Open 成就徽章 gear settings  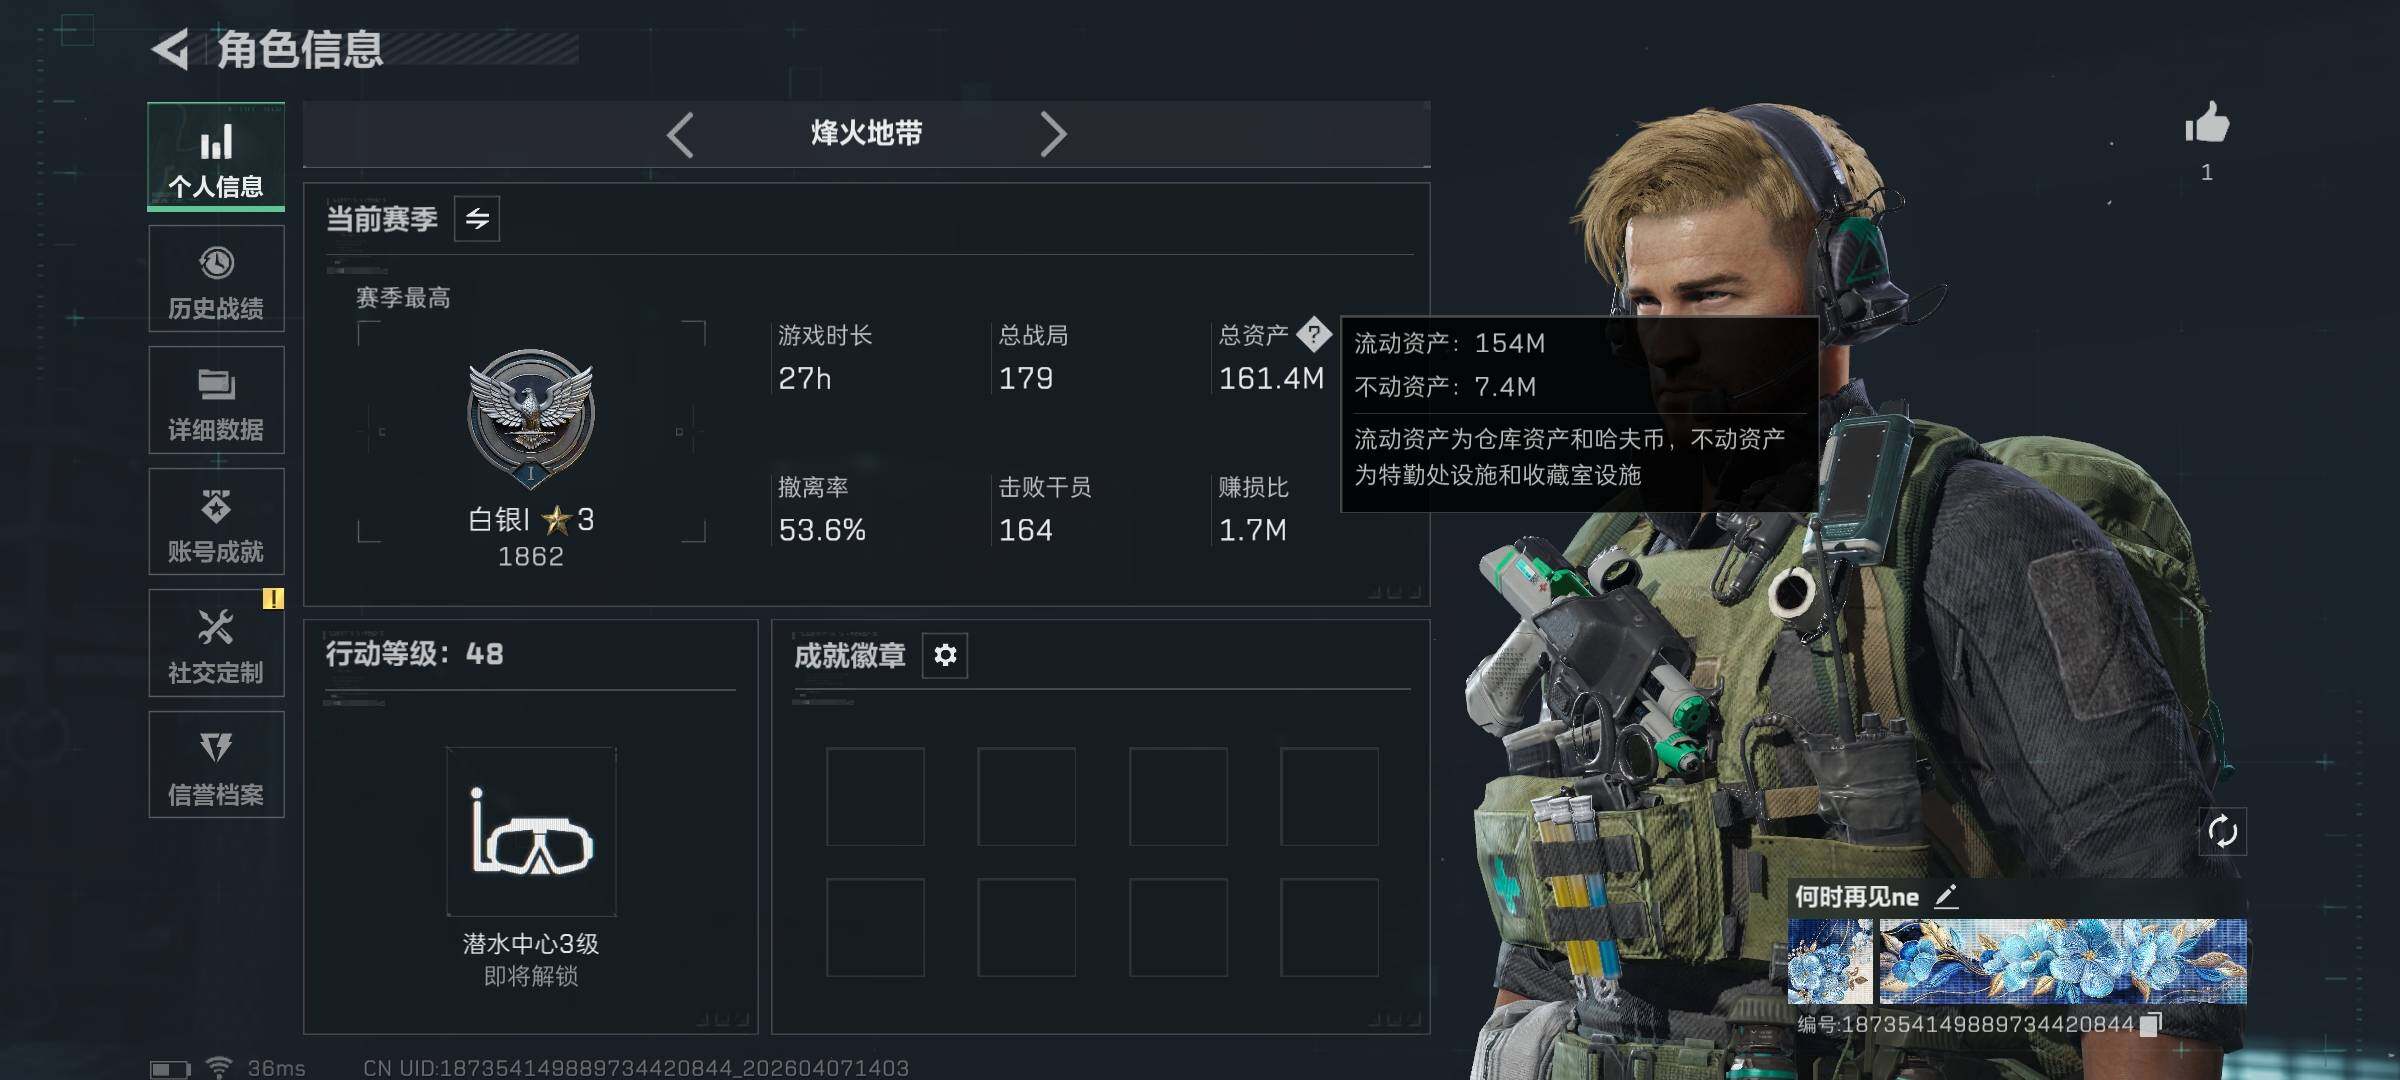click(945, 655)
